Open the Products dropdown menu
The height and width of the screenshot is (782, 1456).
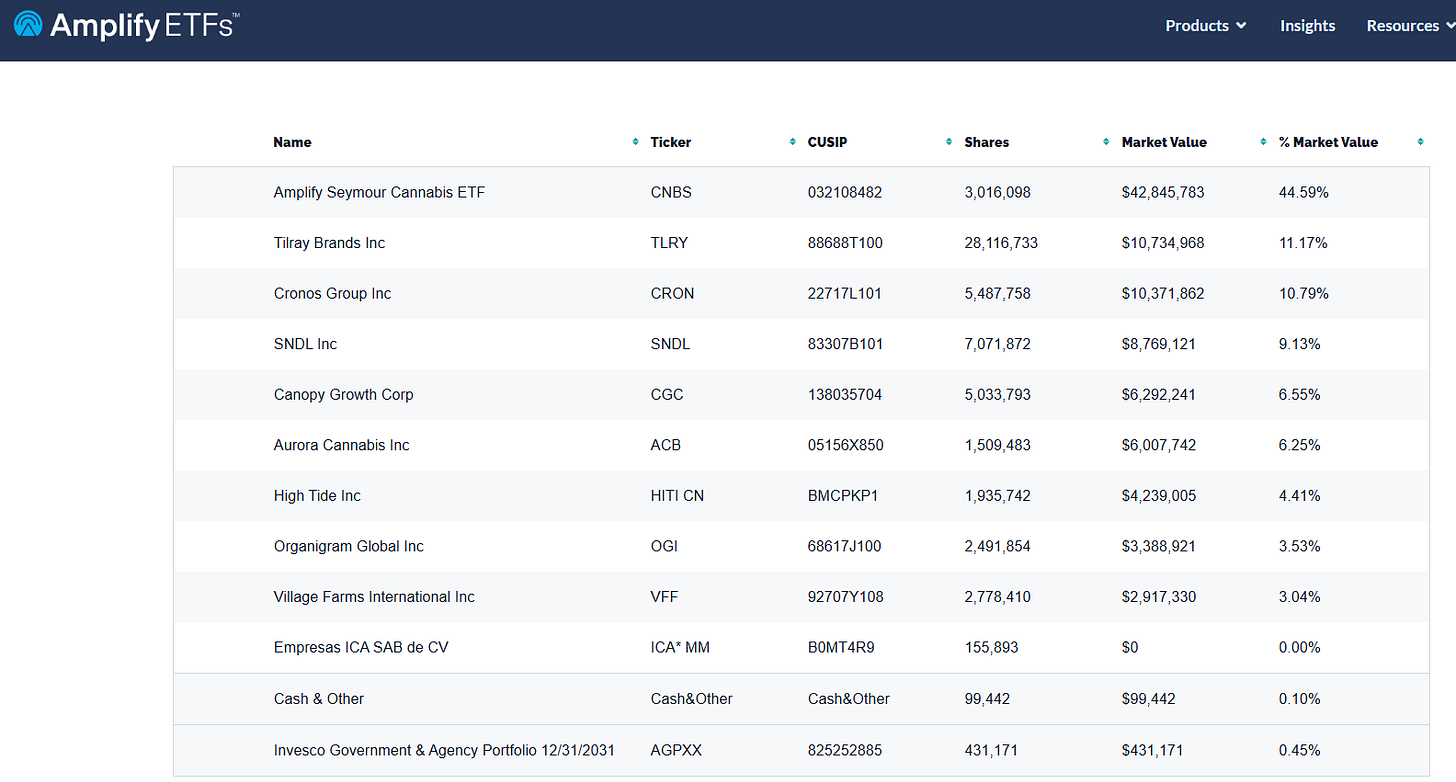[x=1206, y=26]
